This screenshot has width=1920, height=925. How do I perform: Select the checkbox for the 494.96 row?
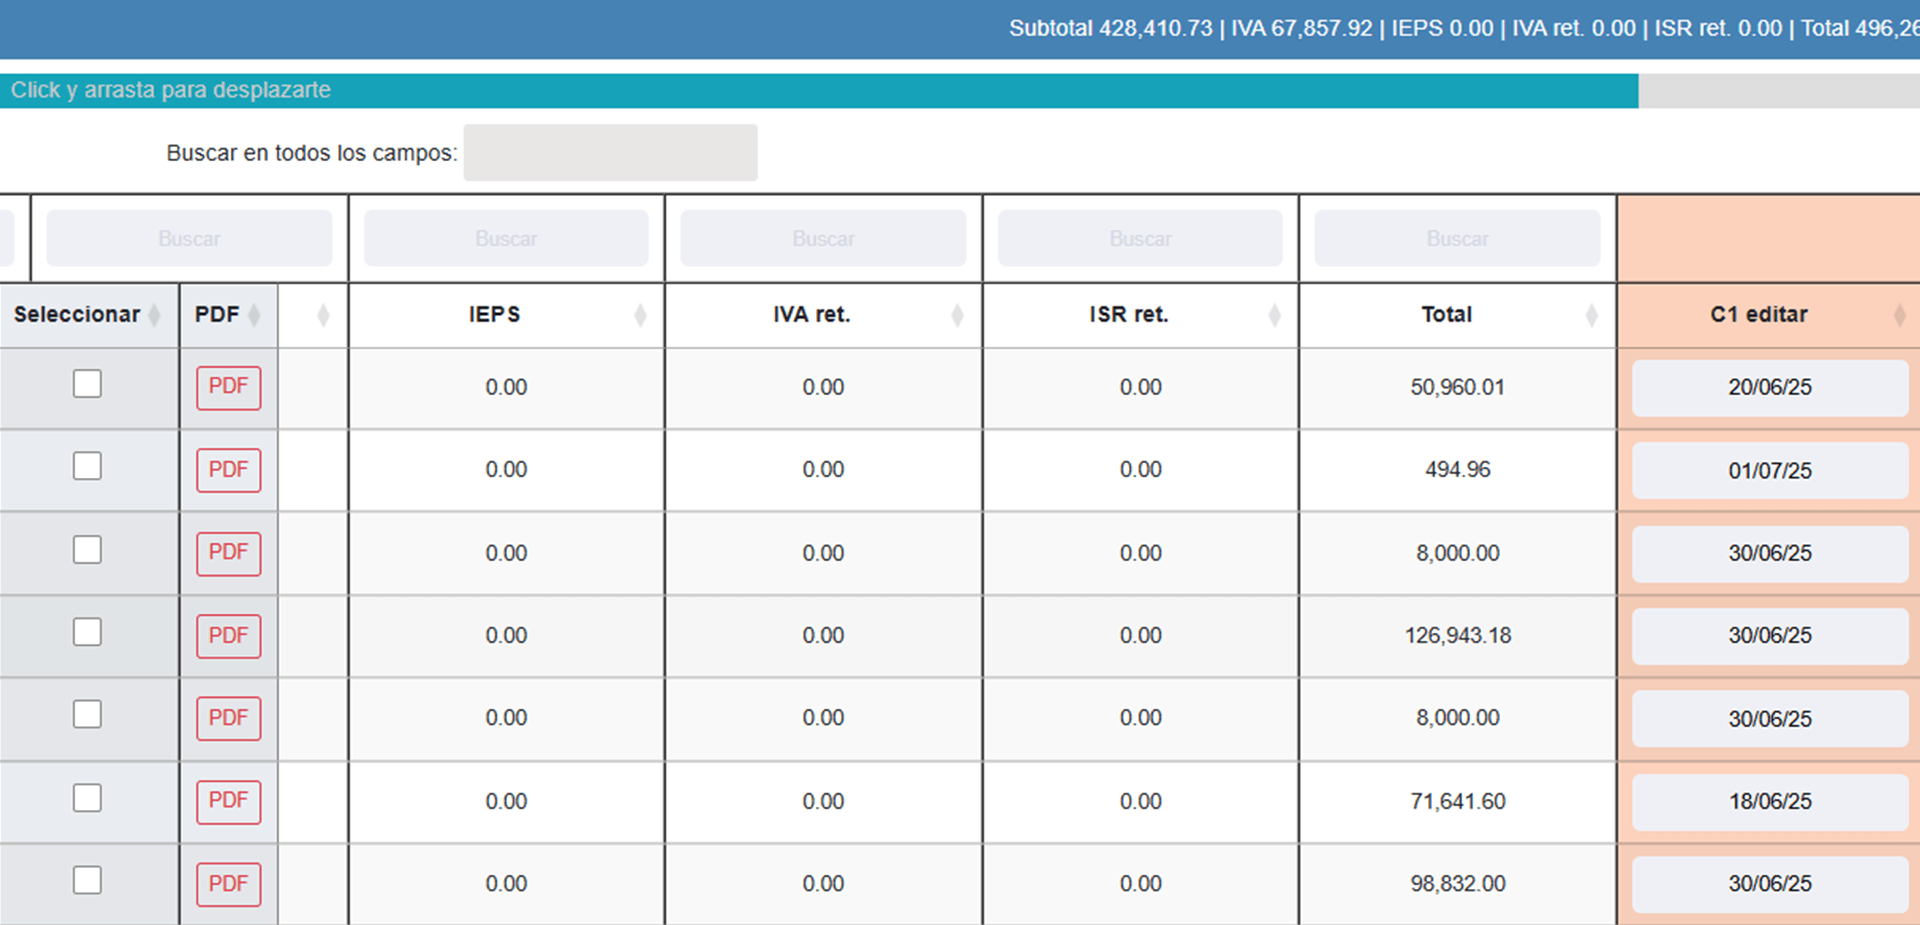87,466
